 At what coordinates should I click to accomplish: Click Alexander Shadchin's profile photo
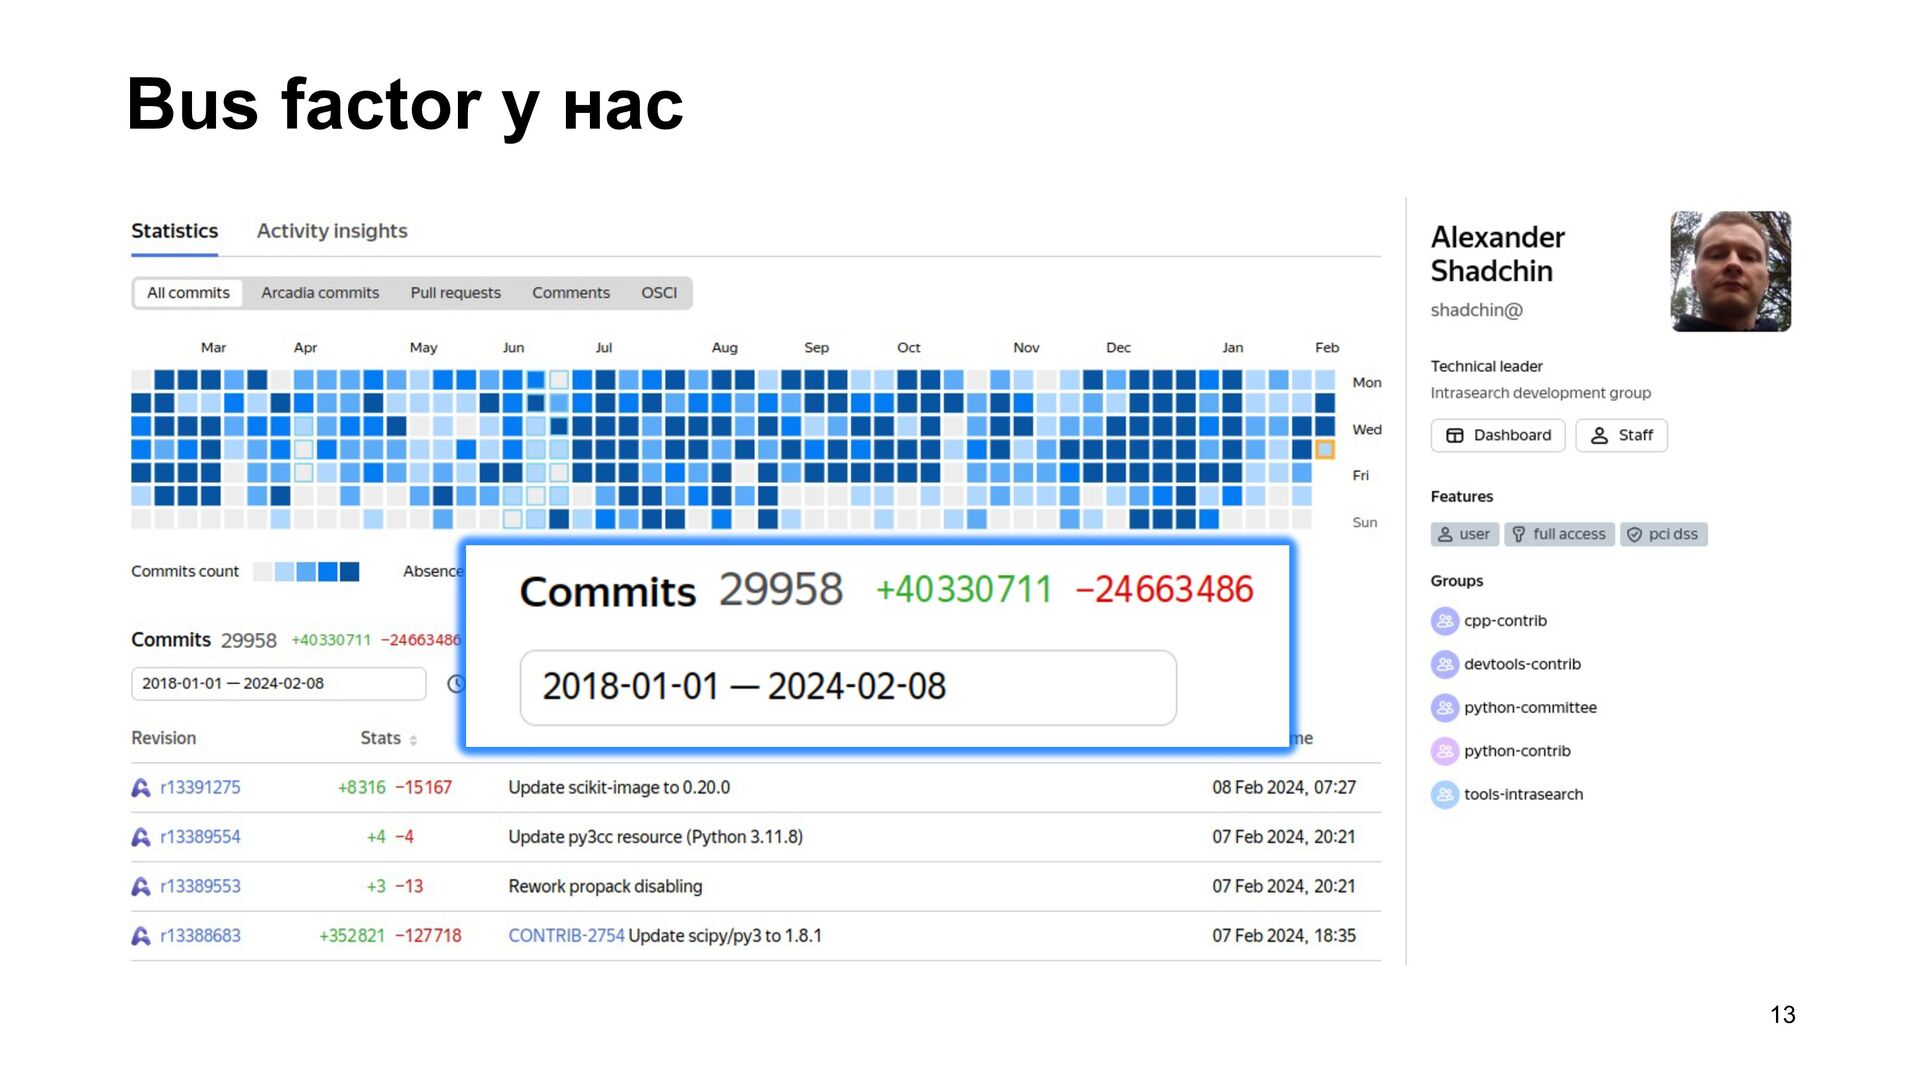click(x=1730, y=271)
